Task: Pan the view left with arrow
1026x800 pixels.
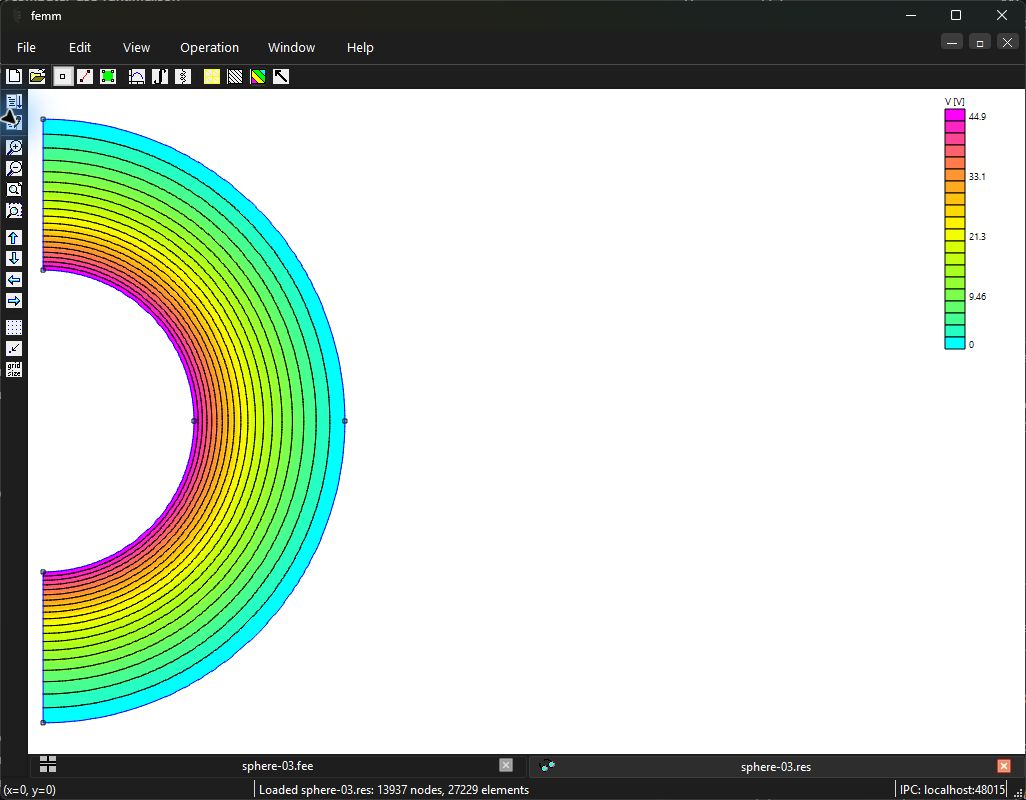Action: (x=14, y=279)
